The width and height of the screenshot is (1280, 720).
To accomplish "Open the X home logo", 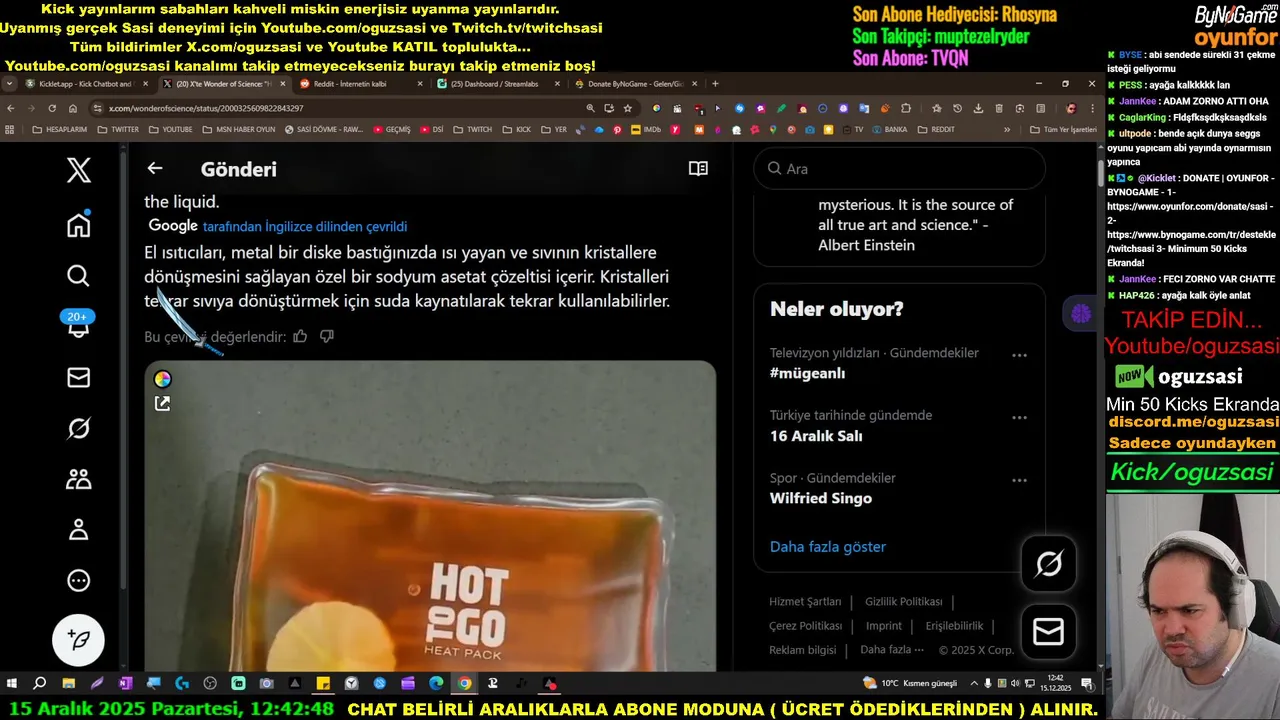I will pos(78,170).
